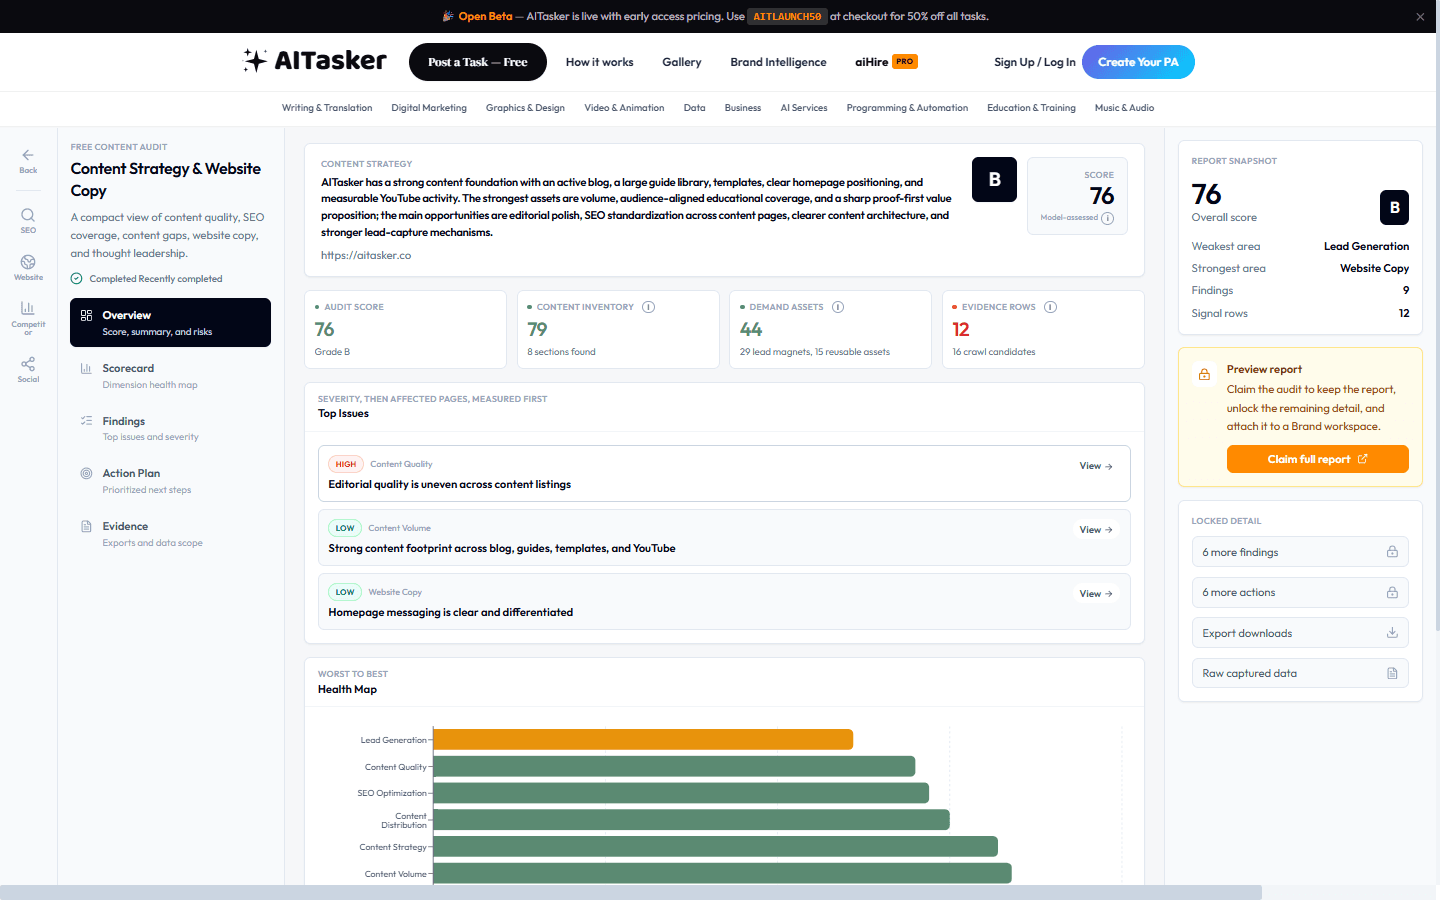The image size is (1440, 900).
Task: Click the 6 more findings row
Action: click(1300, 552)
